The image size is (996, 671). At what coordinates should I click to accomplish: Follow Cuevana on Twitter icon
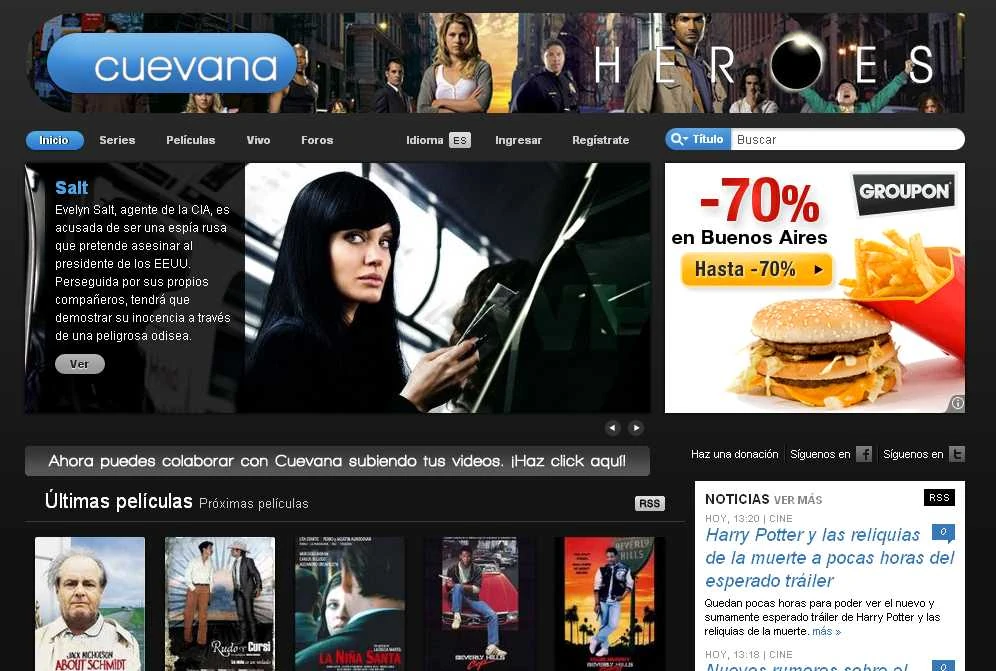point(956,454)
